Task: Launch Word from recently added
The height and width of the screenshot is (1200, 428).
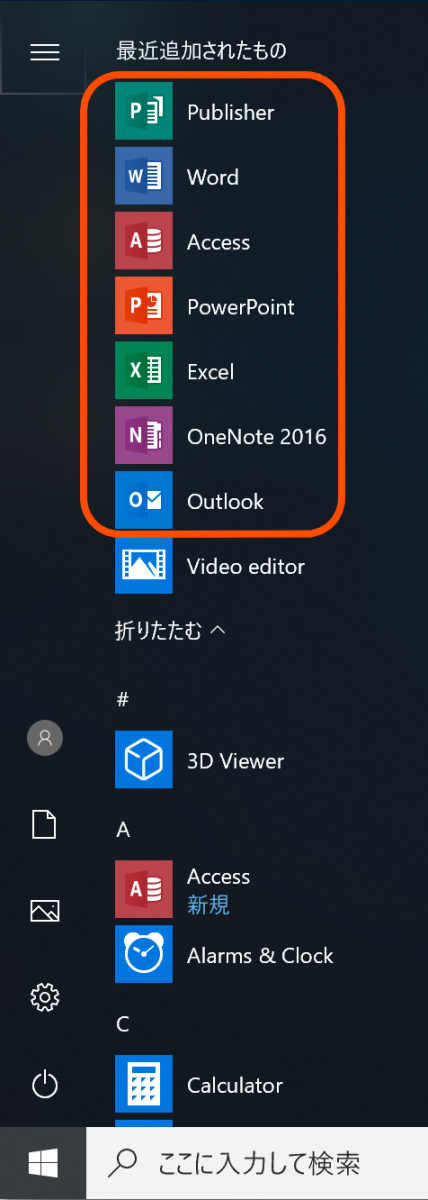Action: 144,176
